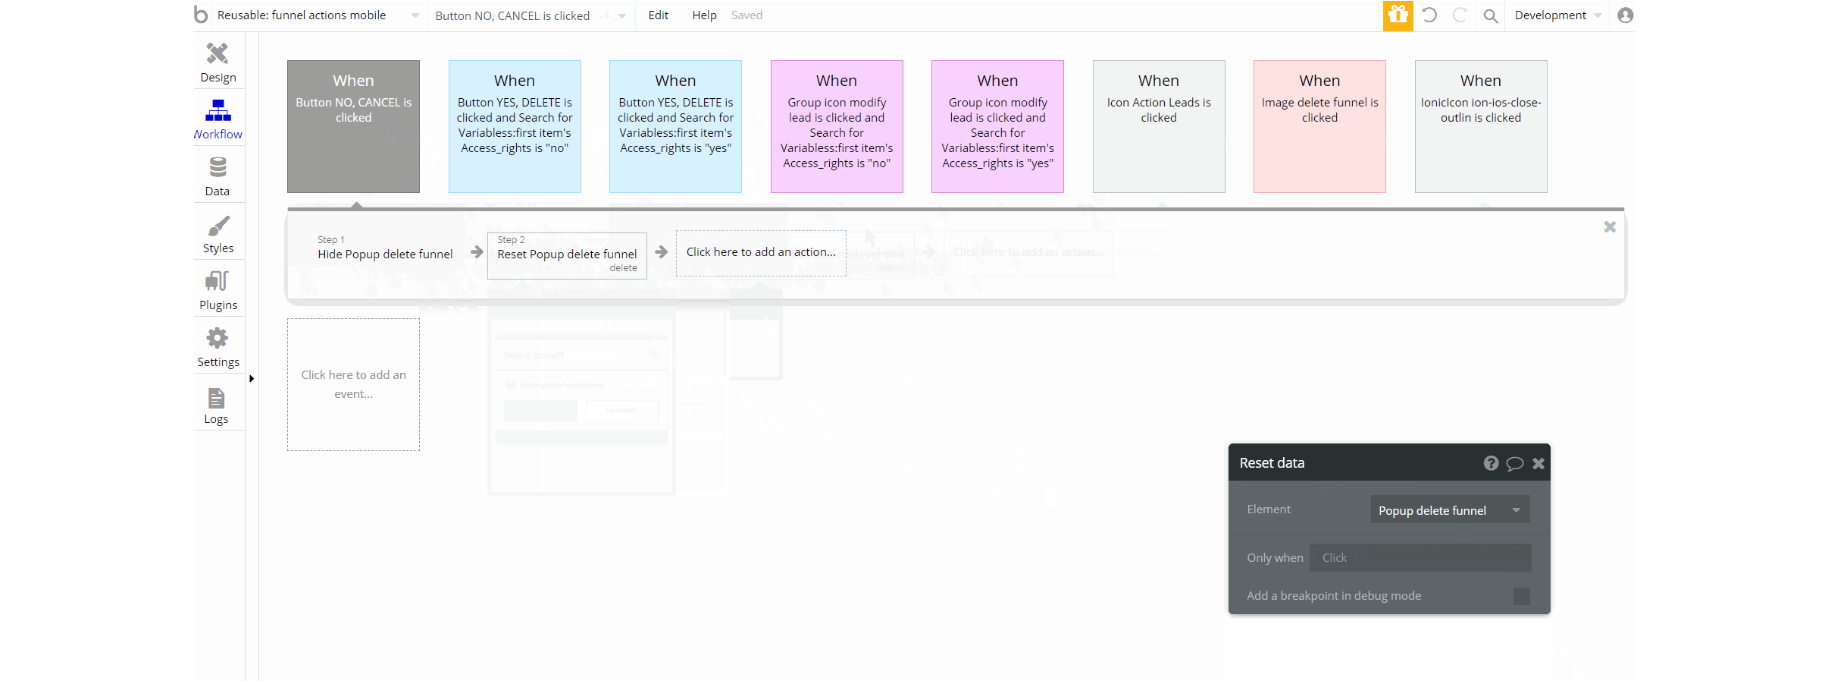Open the Design tab icon
This screenshot has height=684, width=1830.
[x=217, y=53]
